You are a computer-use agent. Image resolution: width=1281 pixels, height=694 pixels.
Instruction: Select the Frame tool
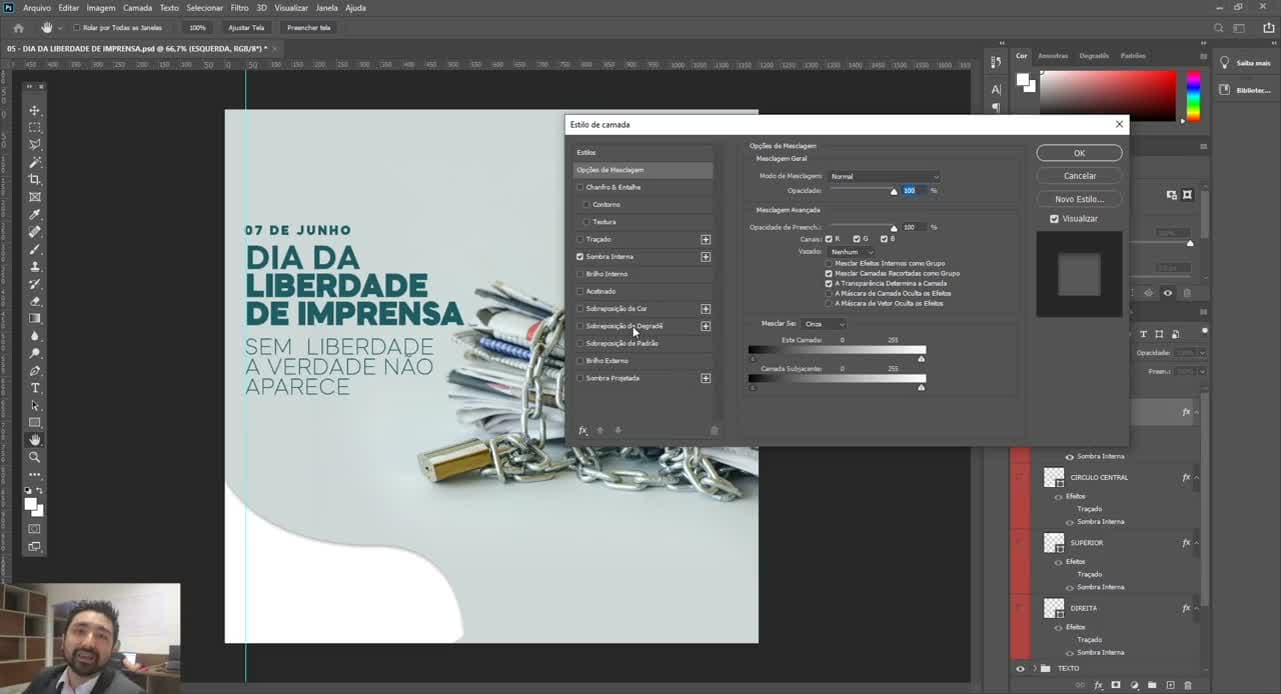tap(35, 197)
